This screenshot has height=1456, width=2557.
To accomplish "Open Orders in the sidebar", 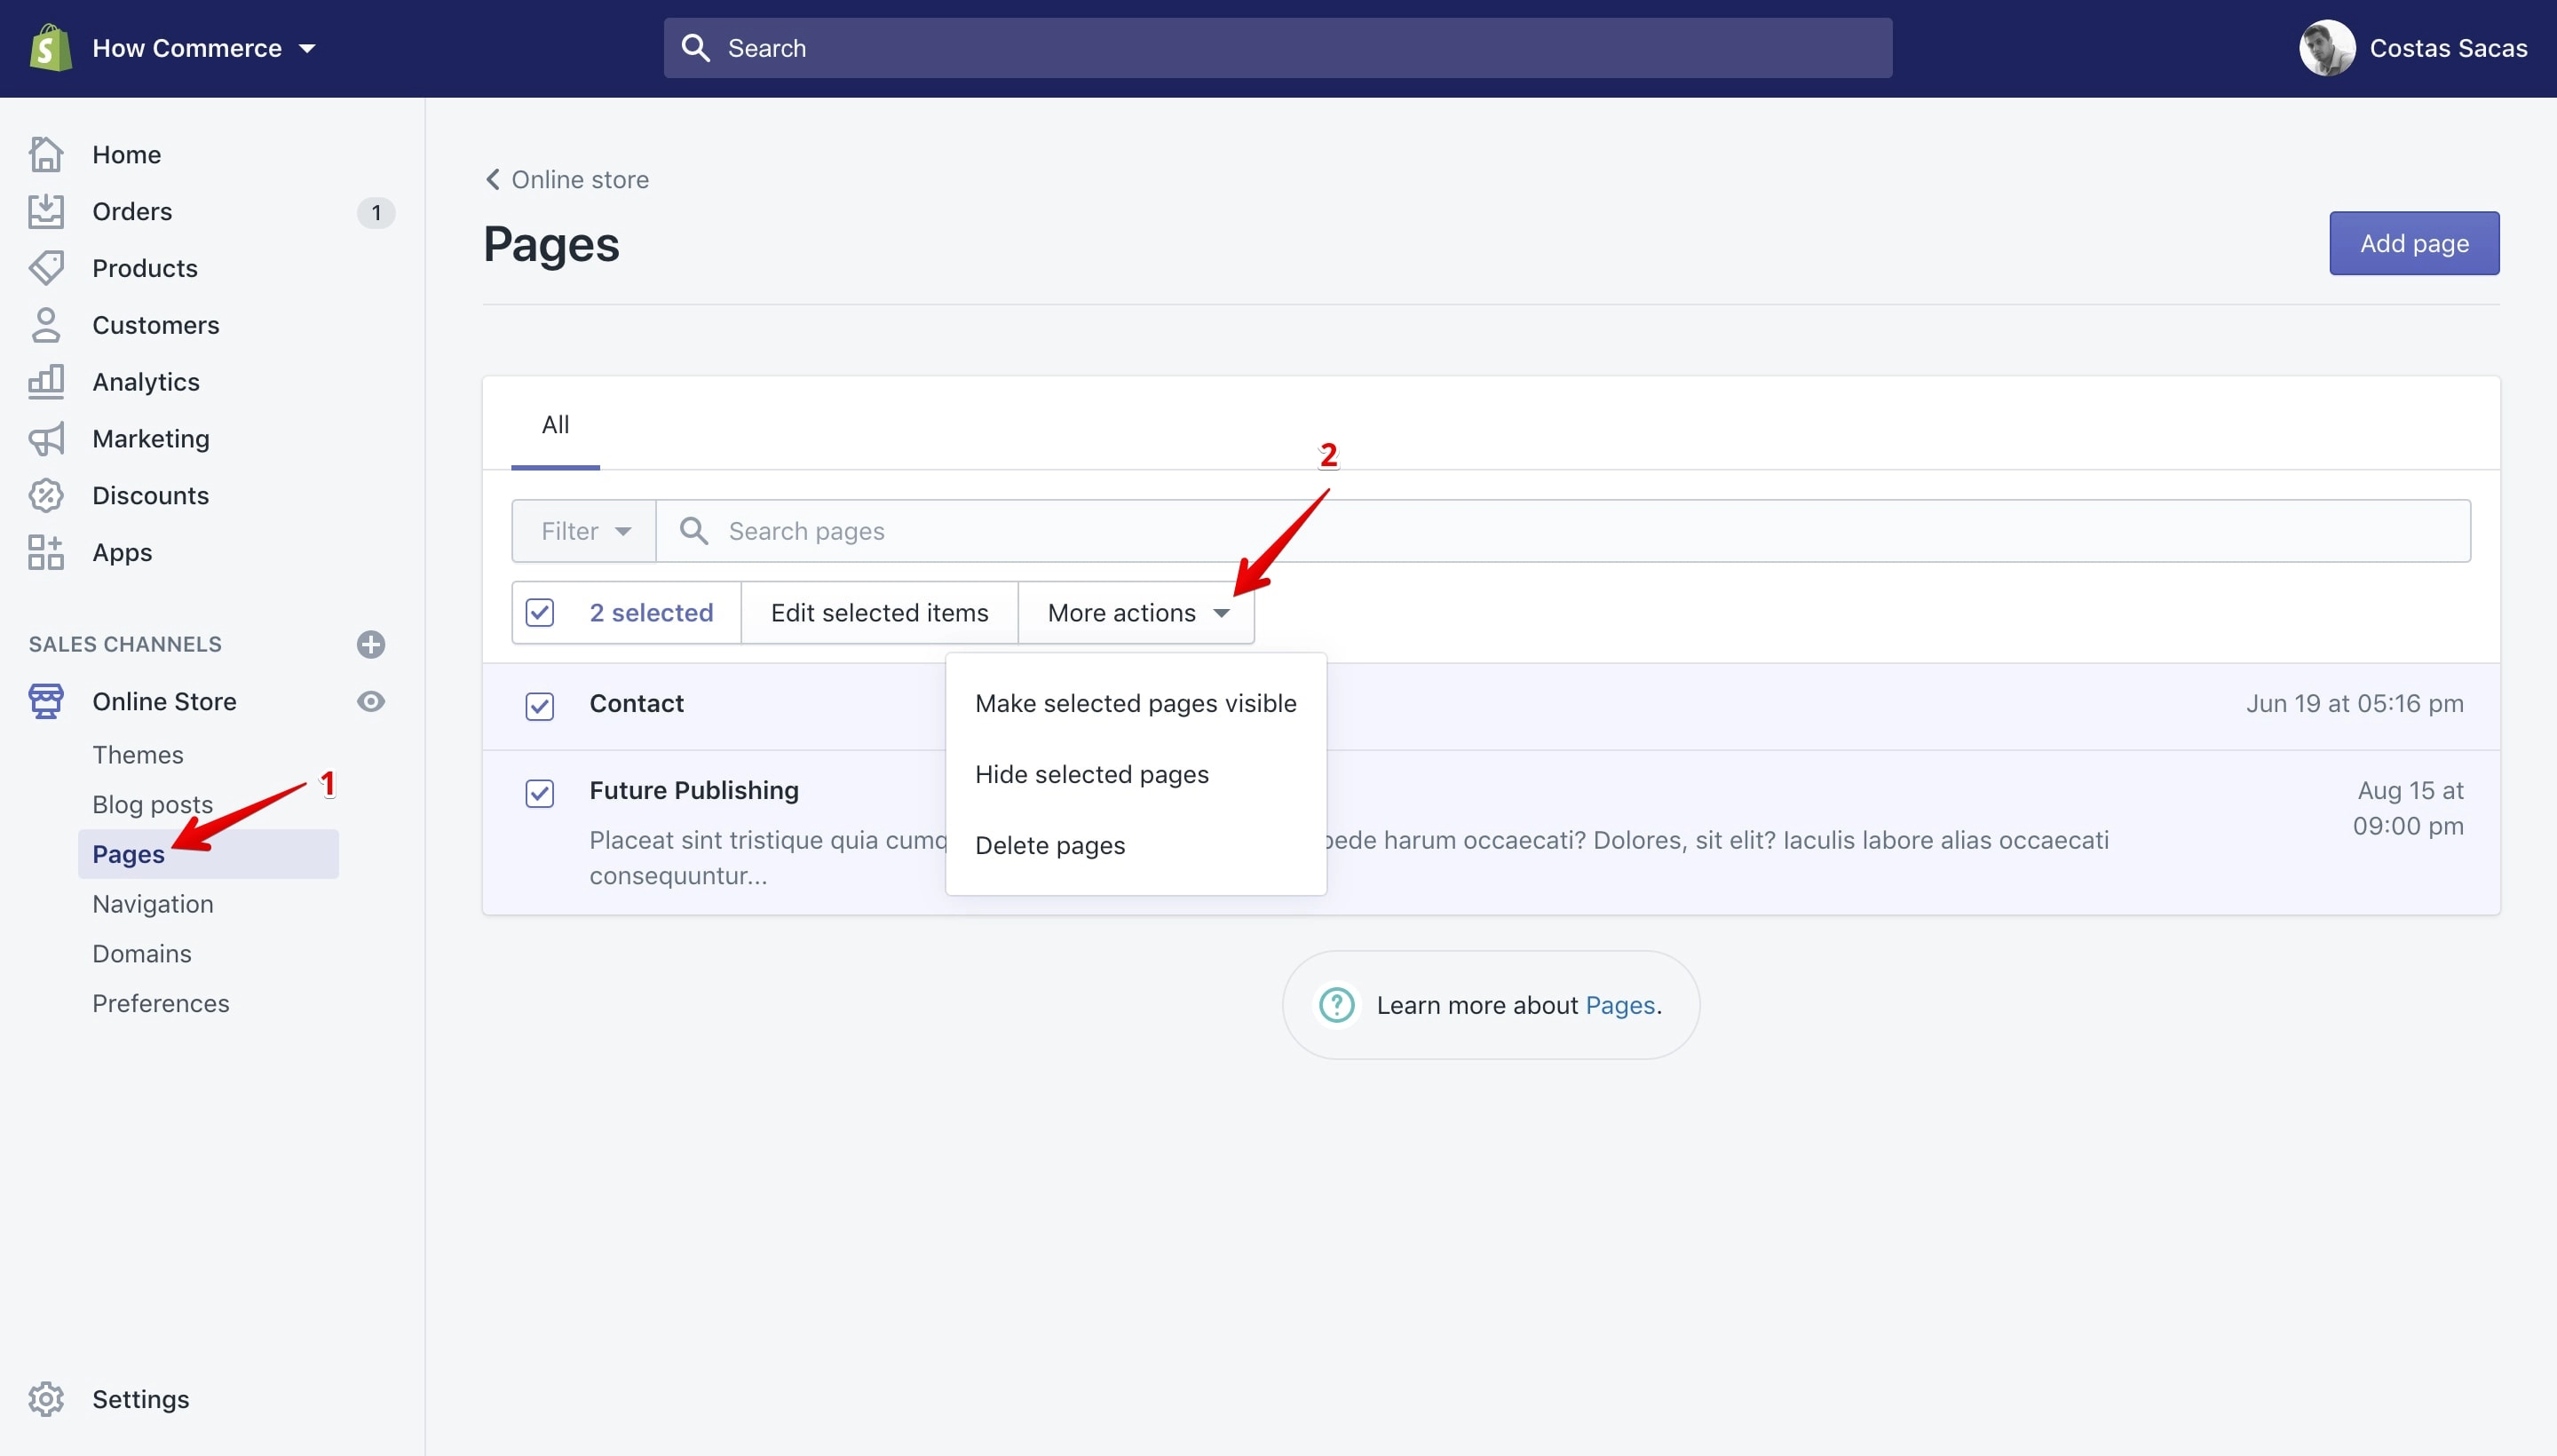I will click(132, 211).
